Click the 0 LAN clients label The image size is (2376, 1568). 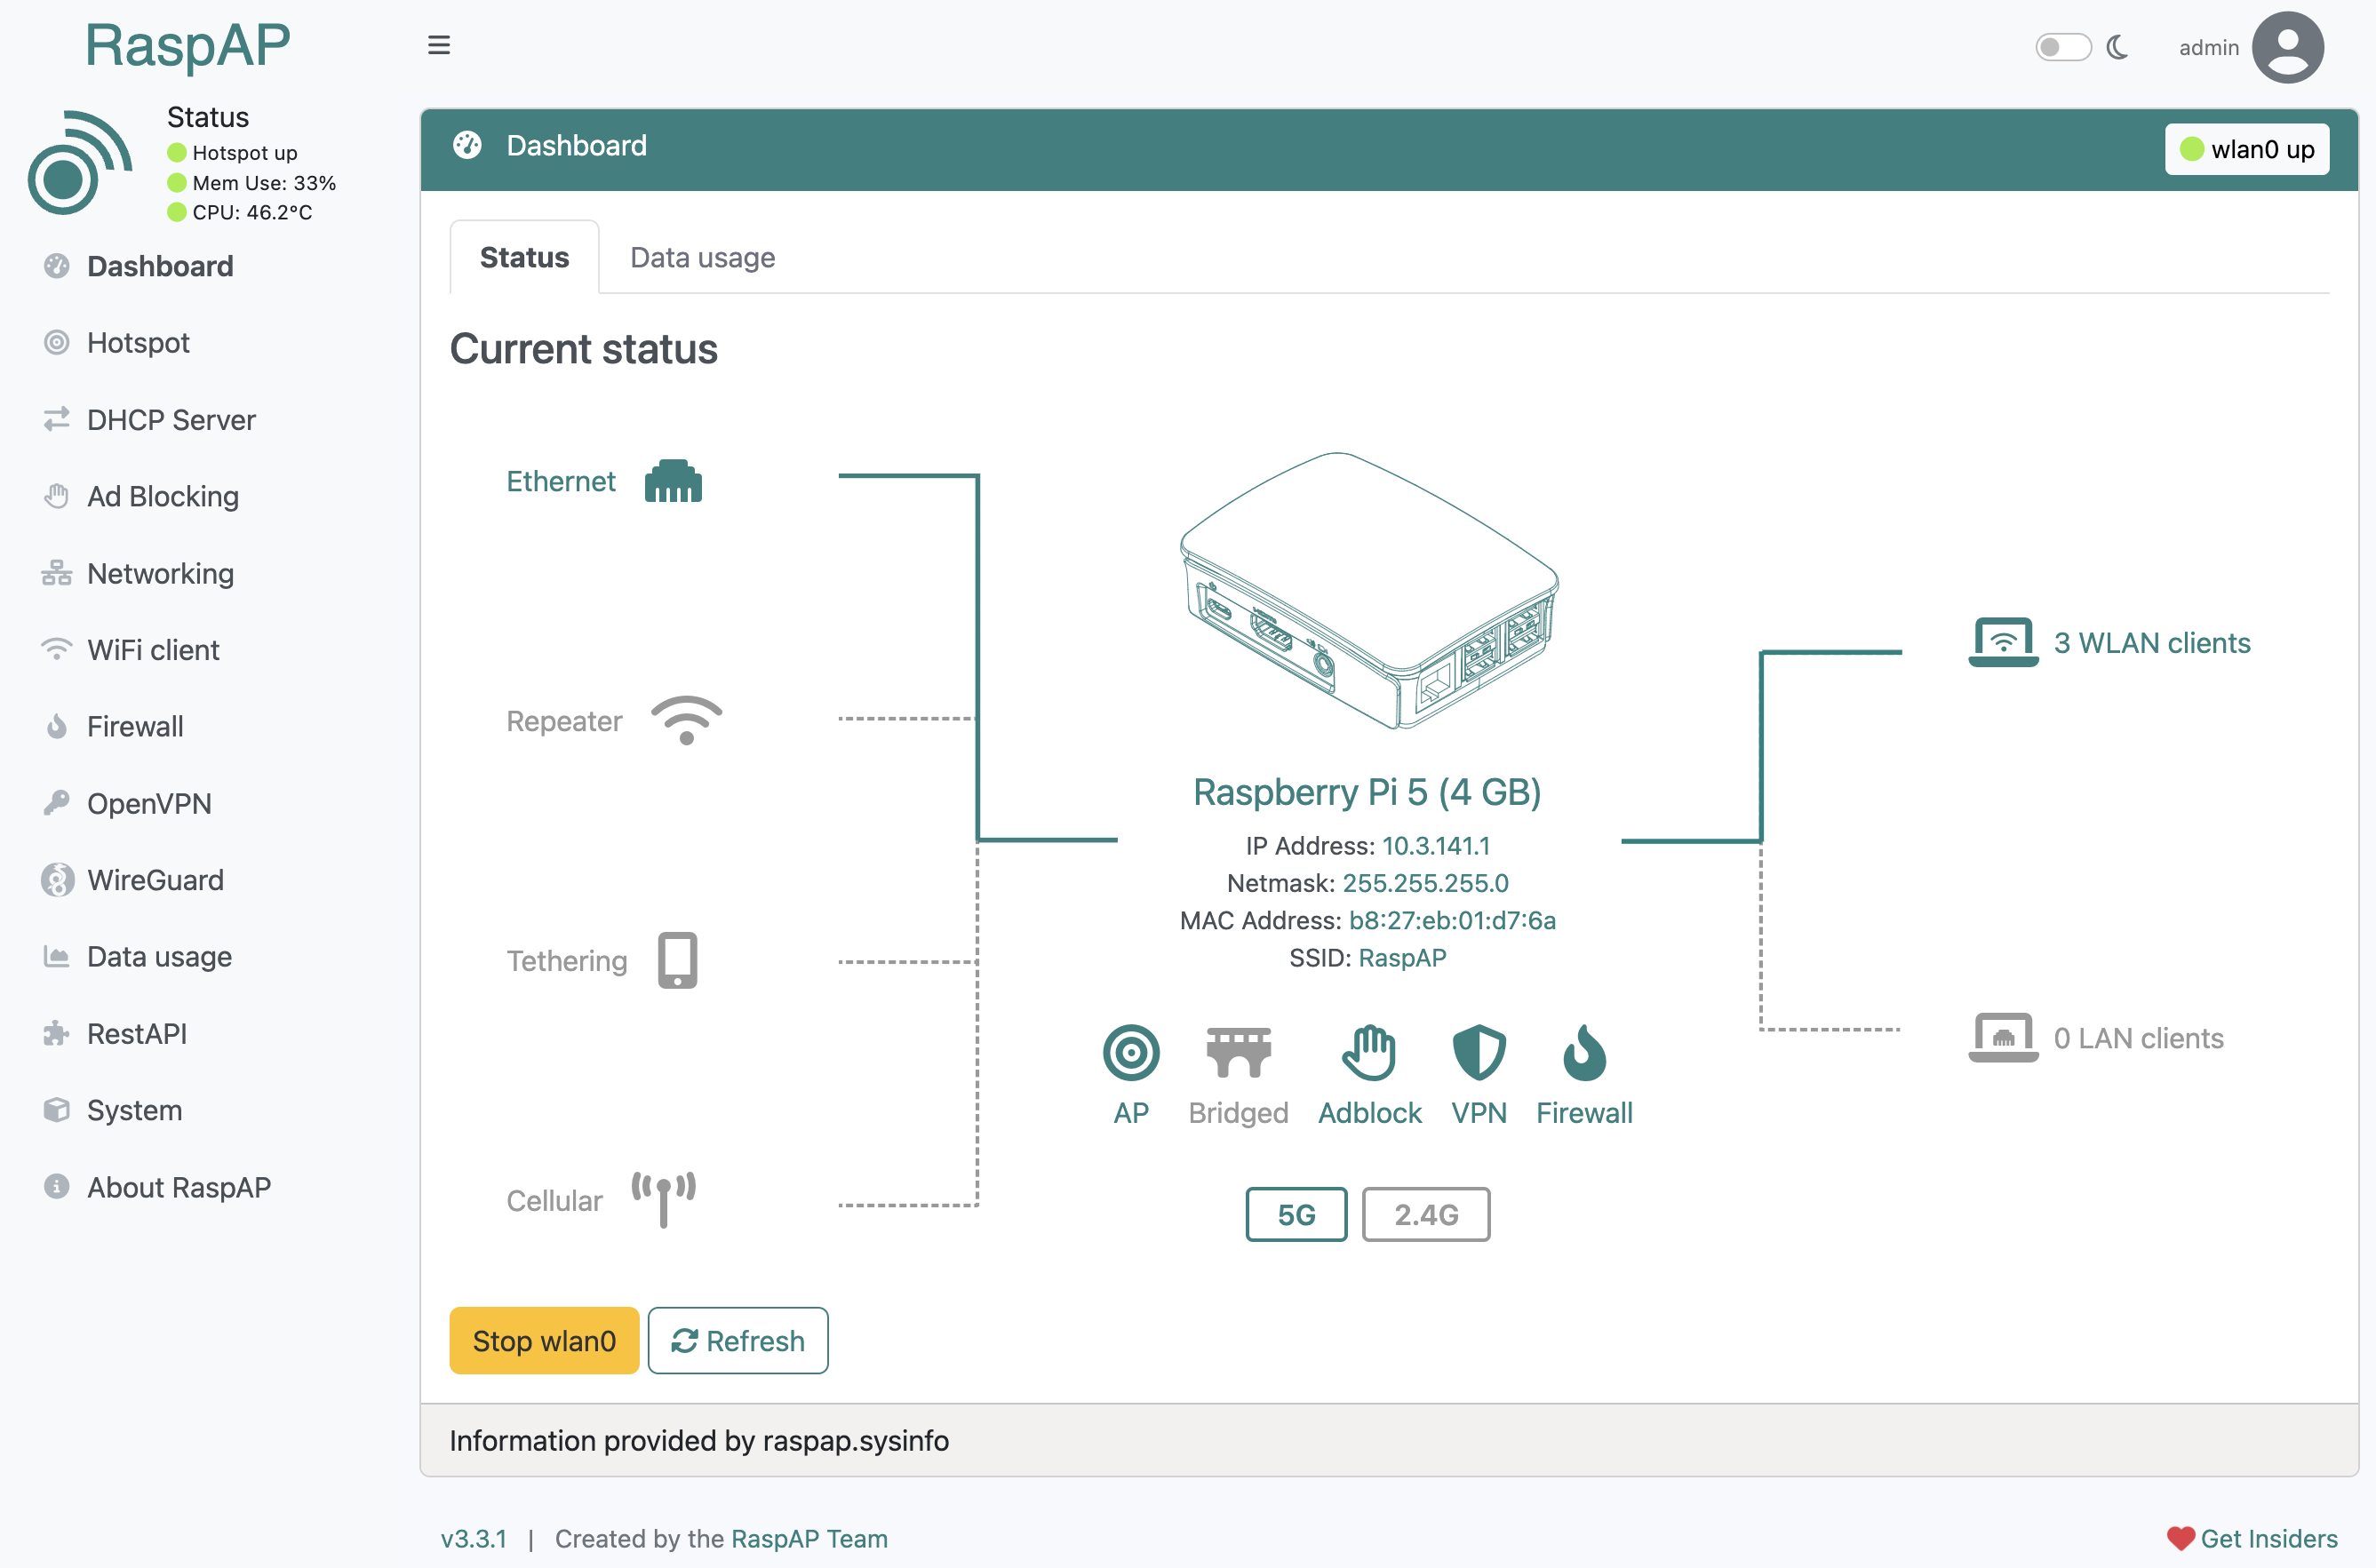tap(2139, 1038)
